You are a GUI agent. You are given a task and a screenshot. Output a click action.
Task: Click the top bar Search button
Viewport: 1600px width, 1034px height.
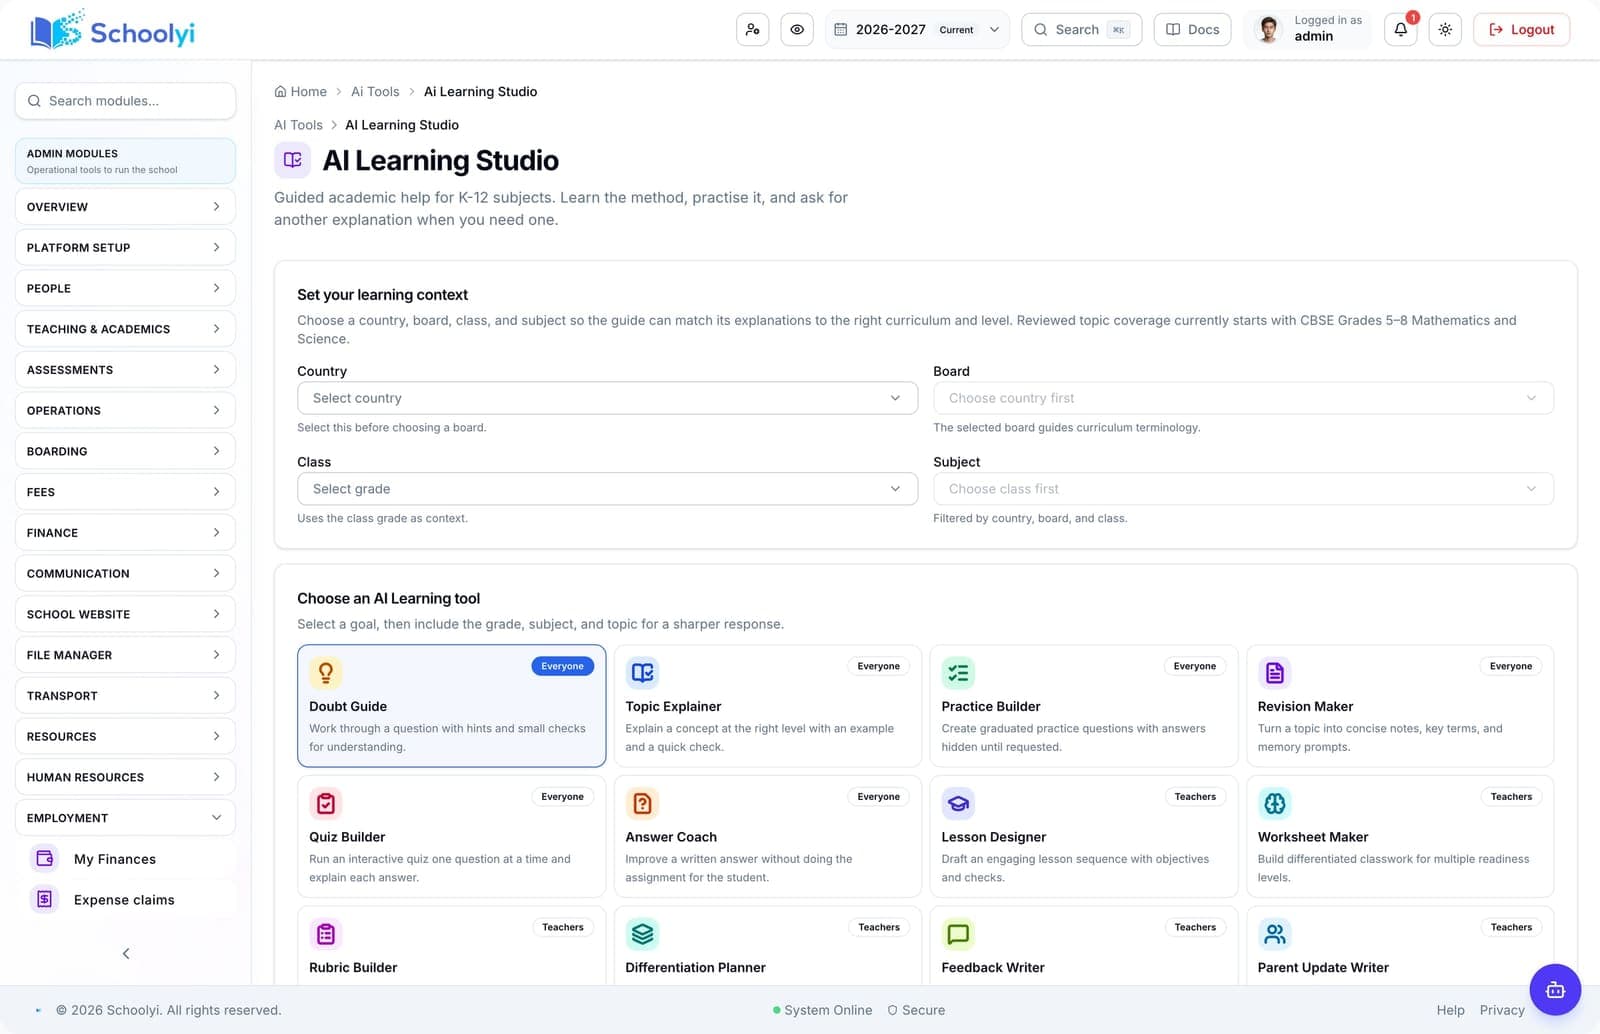(1081, 30)
